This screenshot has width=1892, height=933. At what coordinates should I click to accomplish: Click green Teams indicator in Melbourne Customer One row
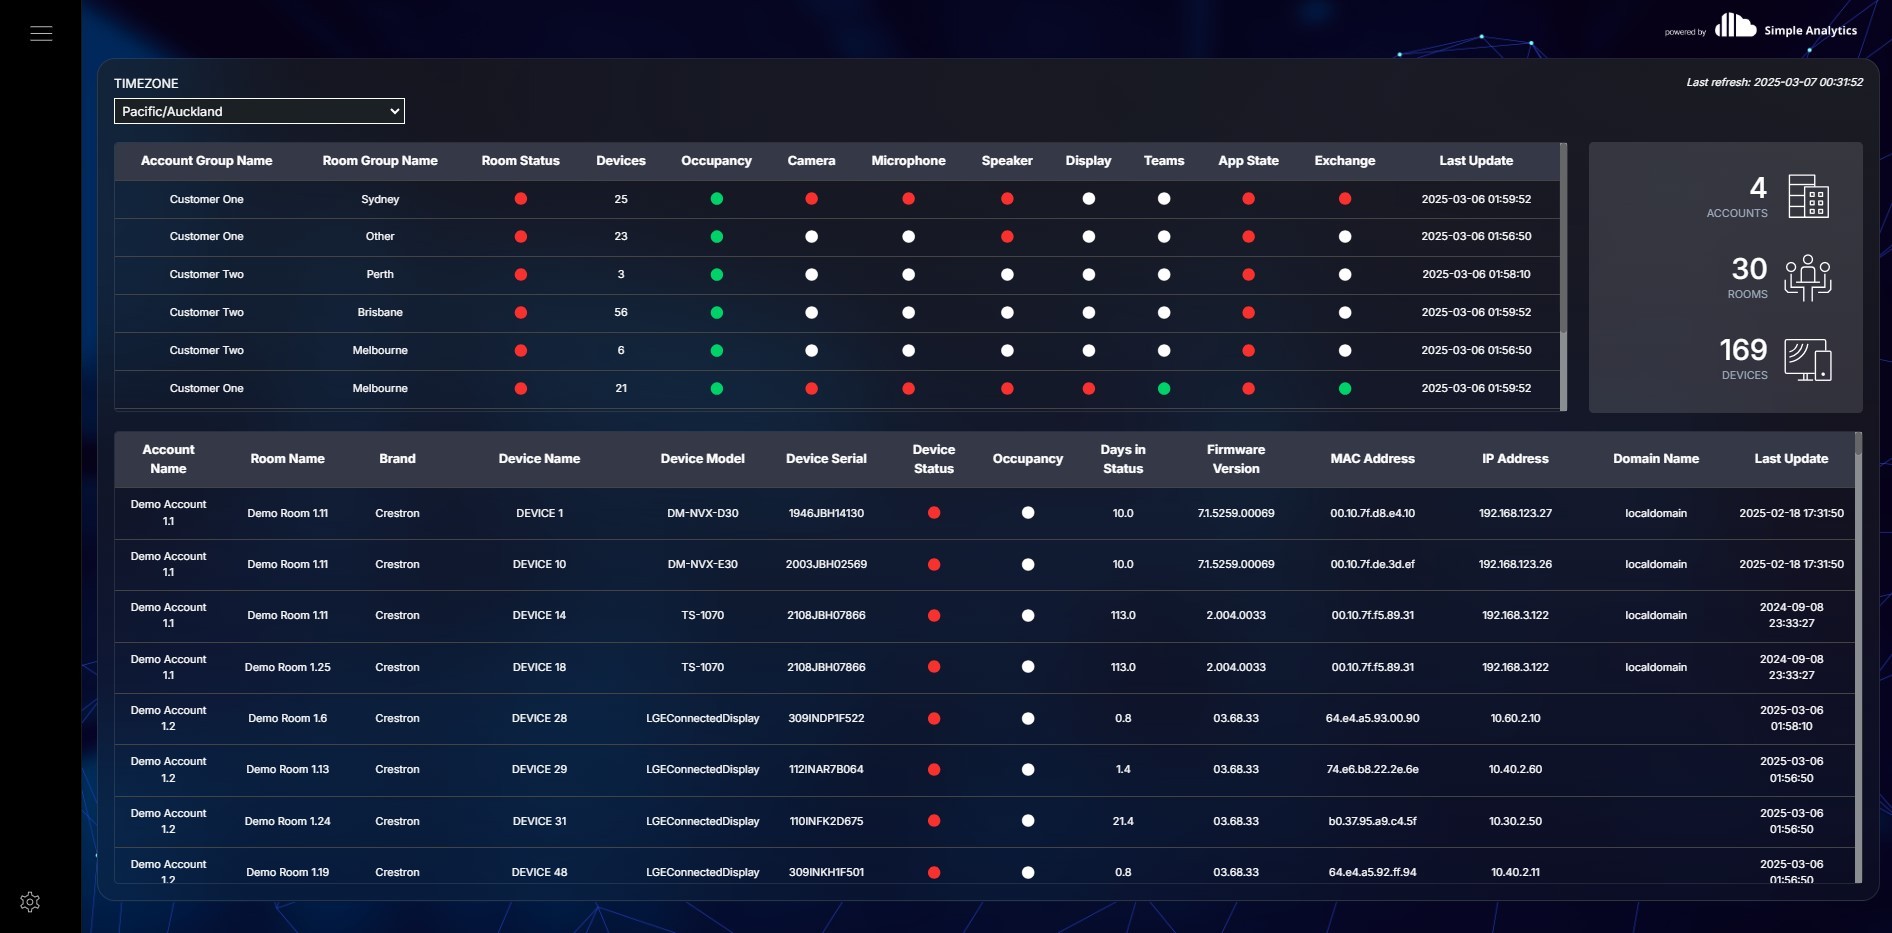tap(1164, 389)
